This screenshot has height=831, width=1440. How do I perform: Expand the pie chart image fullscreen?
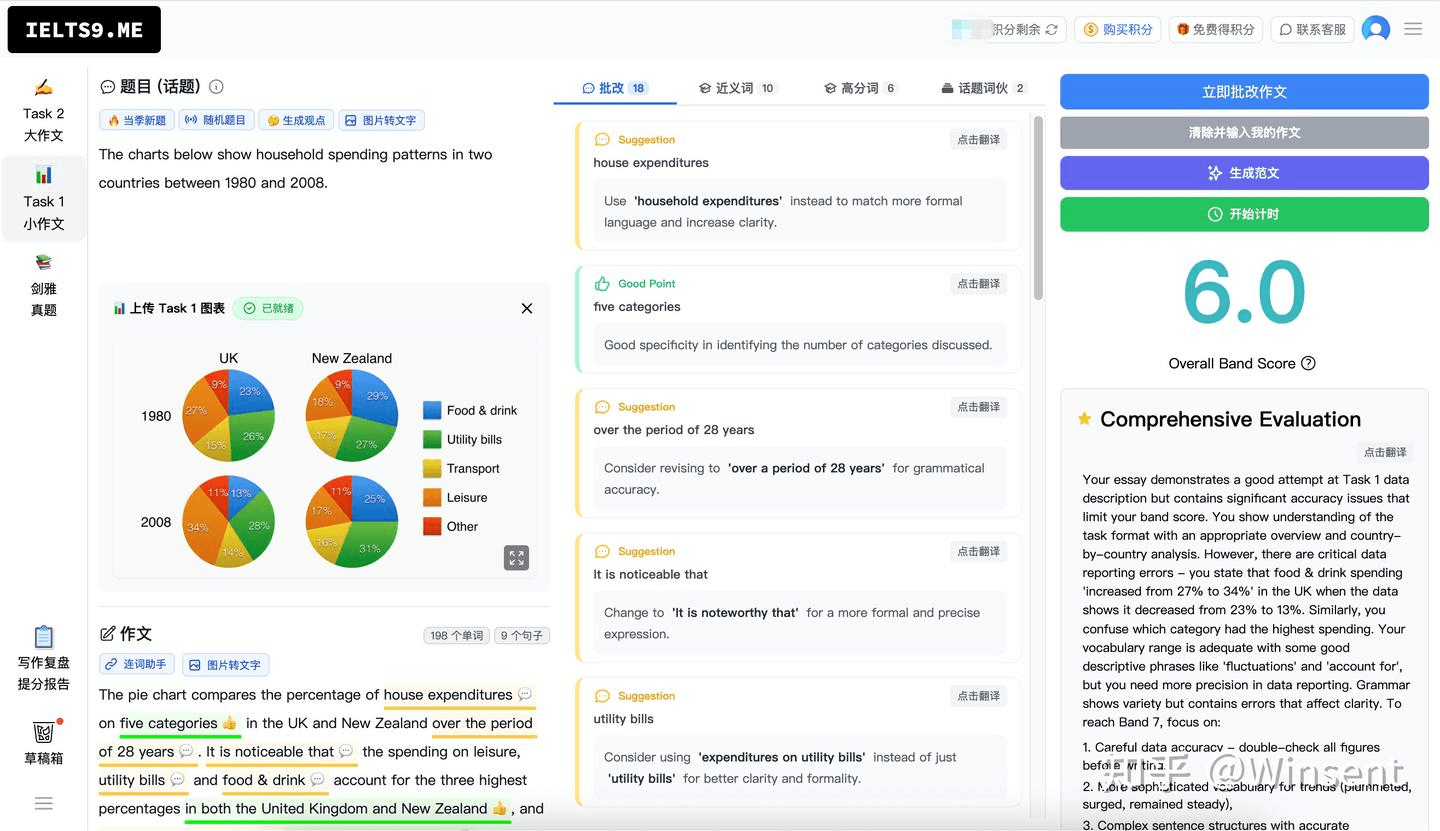pyautogui.click(x=516, y=558)
